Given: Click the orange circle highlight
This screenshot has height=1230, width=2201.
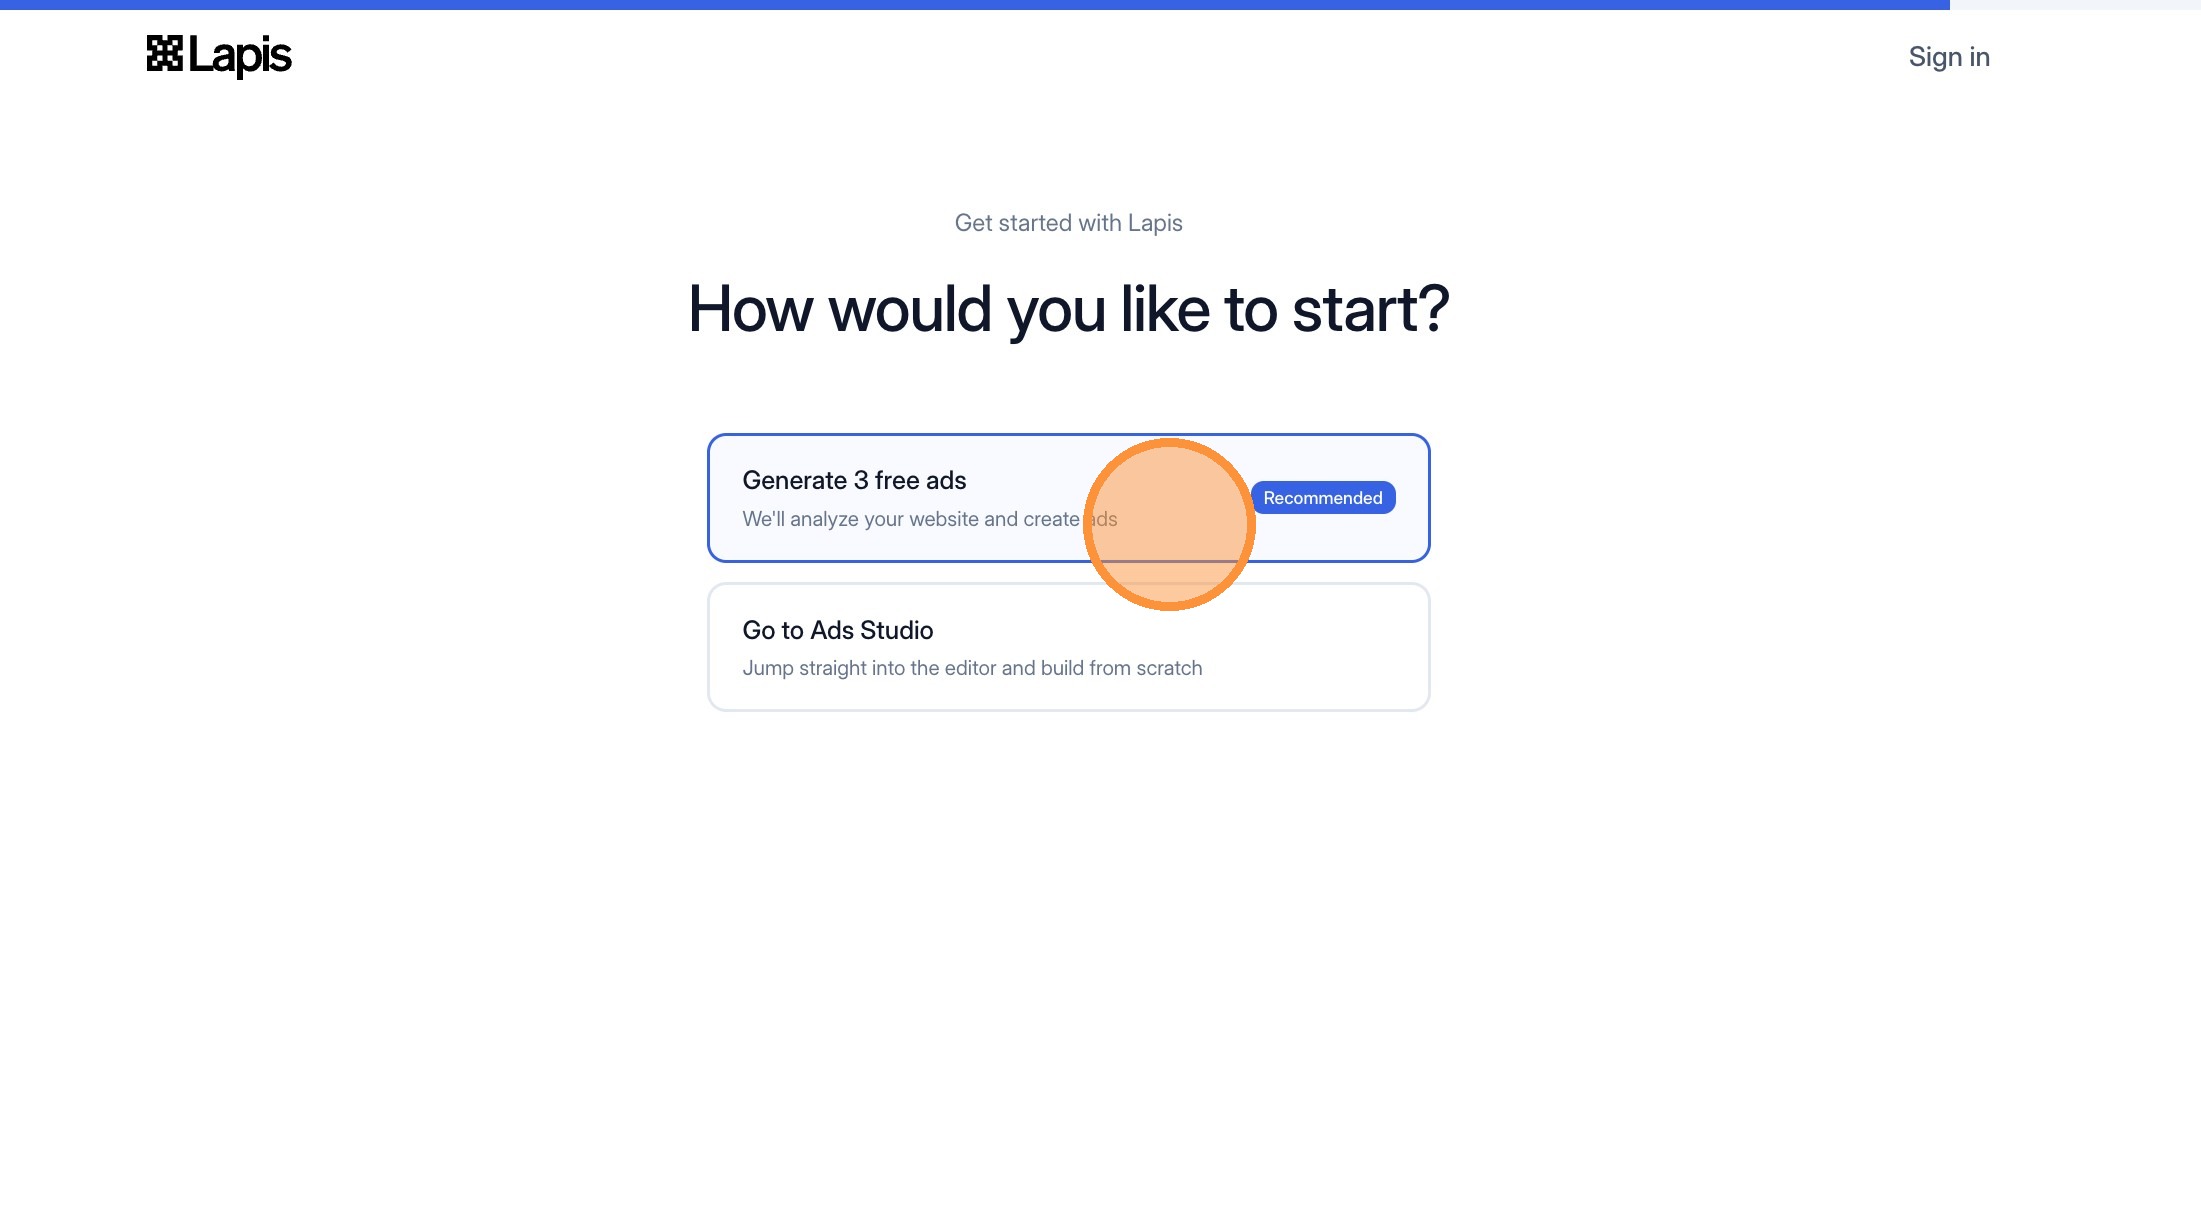Looking at the screenshot, I should (x=1169, y=525).
